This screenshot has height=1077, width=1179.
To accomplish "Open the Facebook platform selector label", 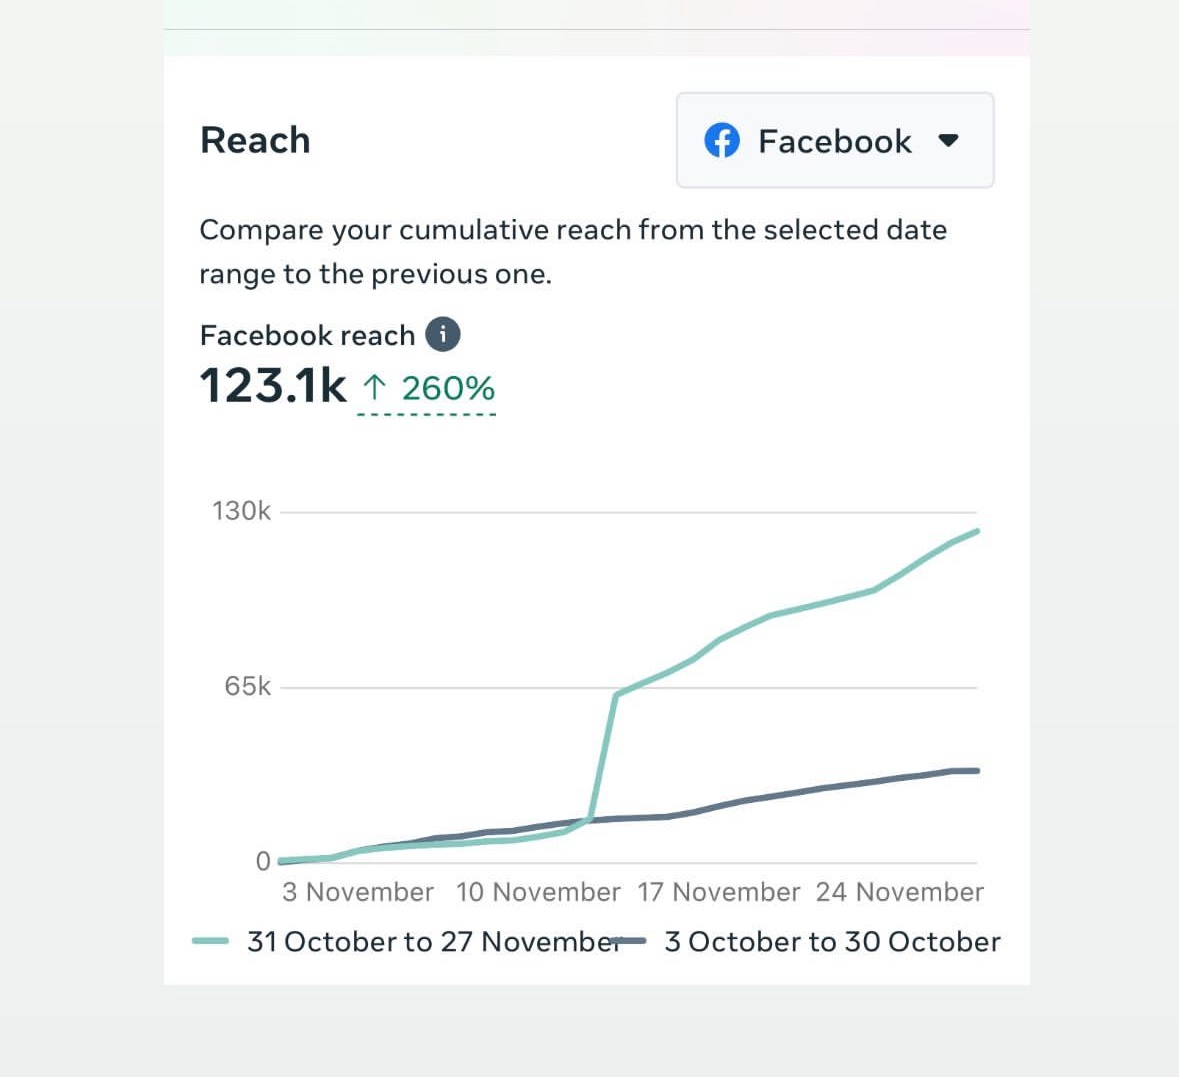I will coord(834,141).
